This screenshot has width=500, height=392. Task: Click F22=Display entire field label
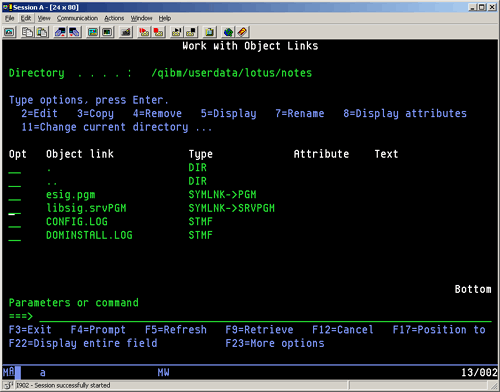(x=83, y=343)
